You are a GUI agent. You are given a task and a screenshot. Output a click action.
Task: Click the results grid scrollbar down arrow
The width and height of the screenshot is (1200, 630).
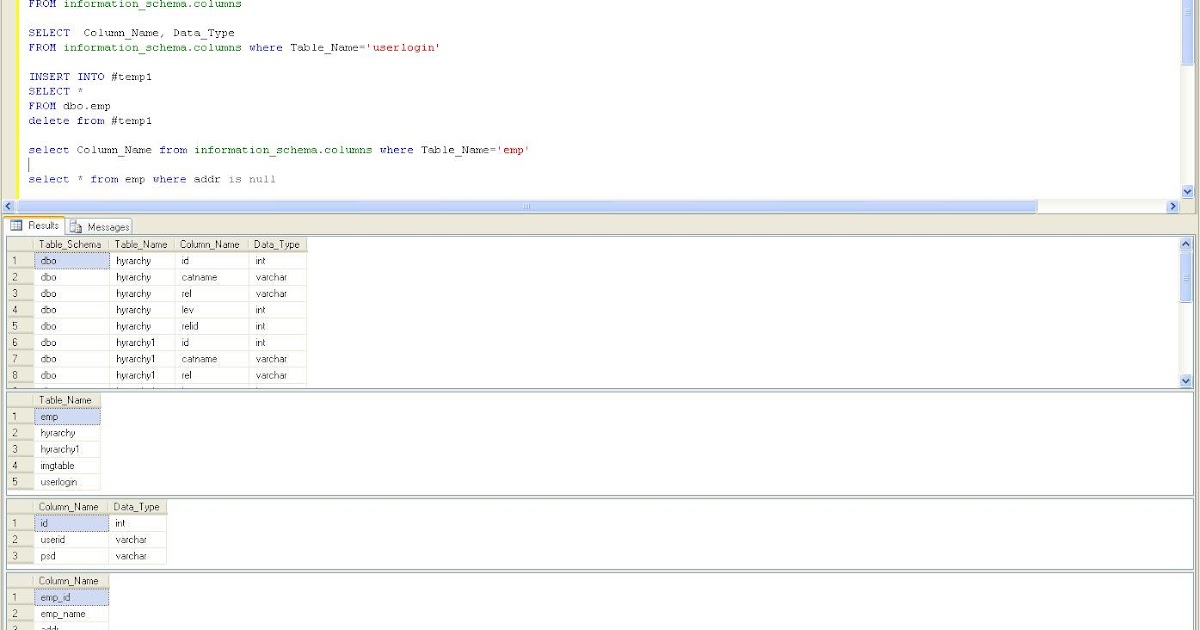[x=1186, y=381]
